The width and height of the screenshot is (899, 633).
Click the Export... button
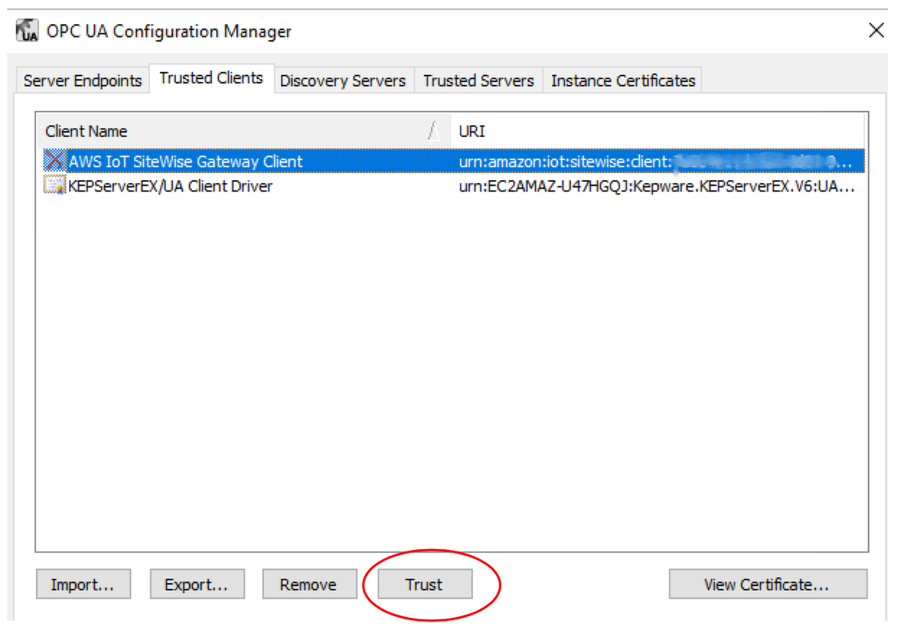click(x=196, y=585)
